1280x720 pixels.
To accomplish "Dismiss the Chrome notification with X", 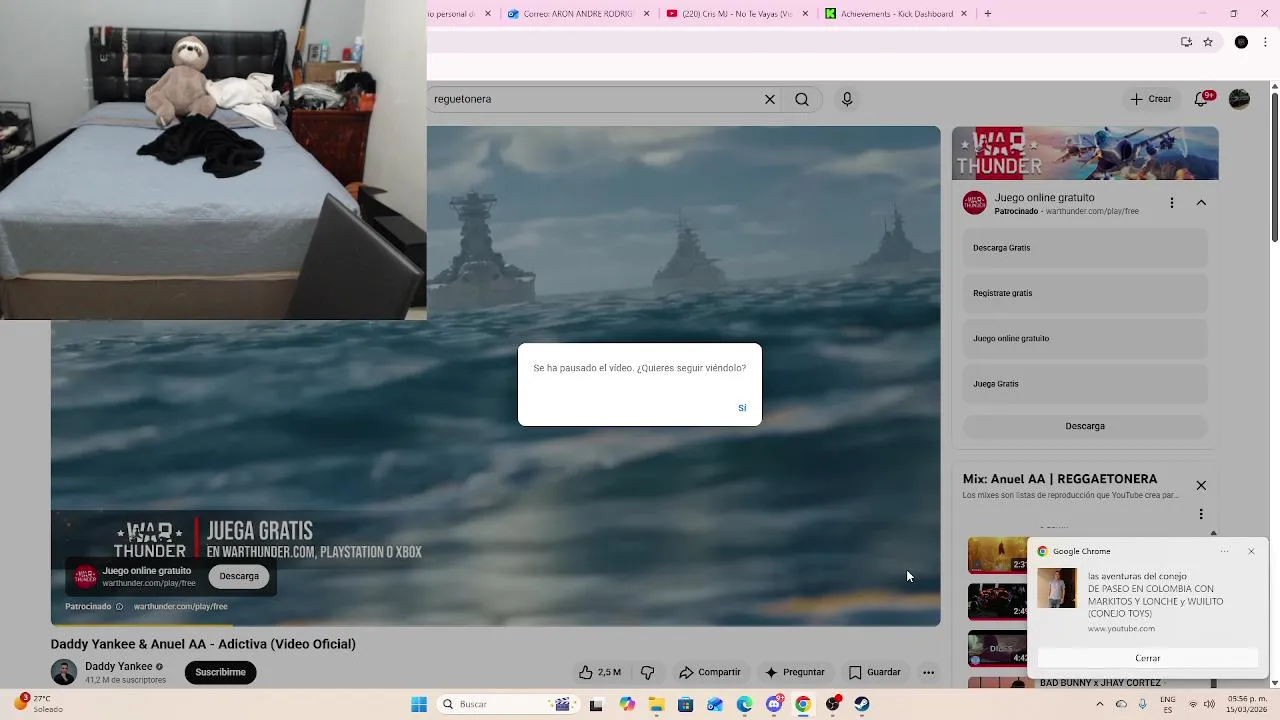I will point(1251,551).
